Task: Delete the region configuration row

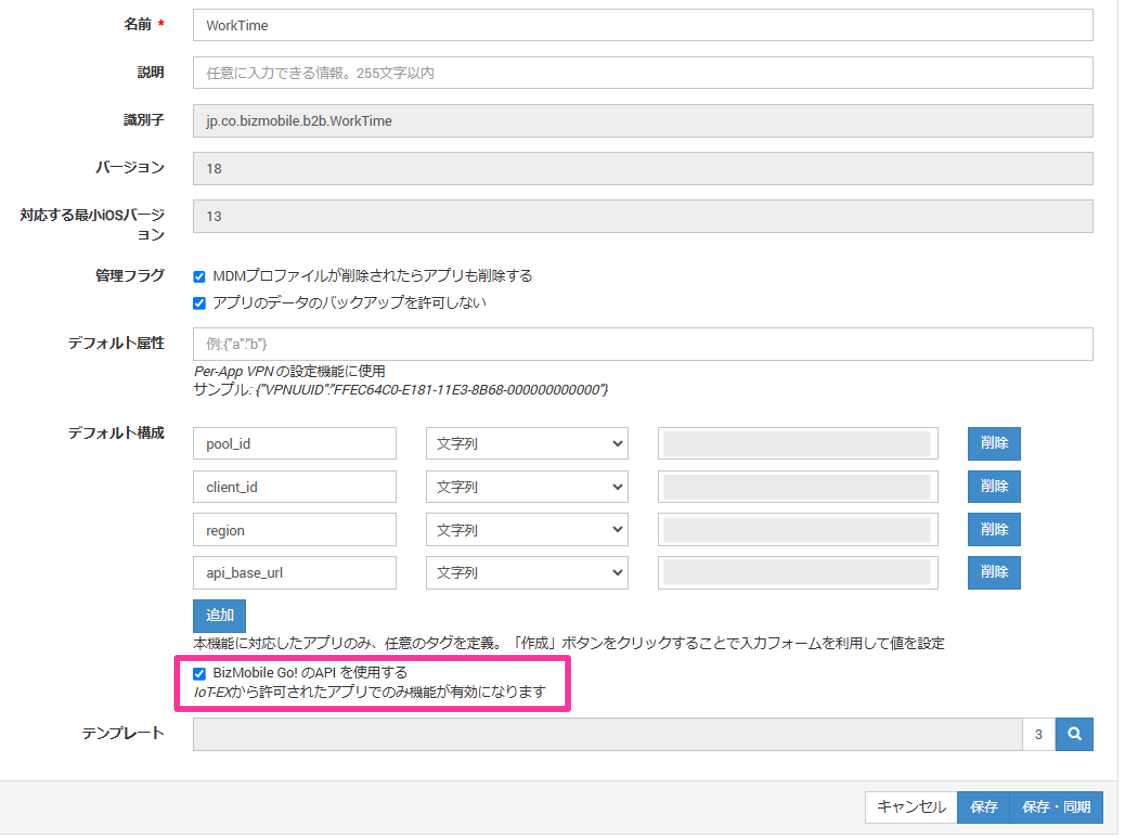Action: click(994, 530)
